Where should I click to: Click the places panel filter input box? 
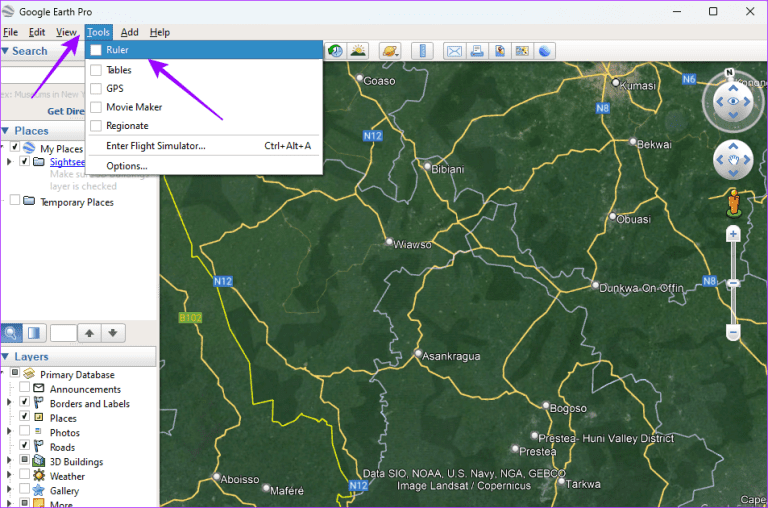click(x=64, y=333)
